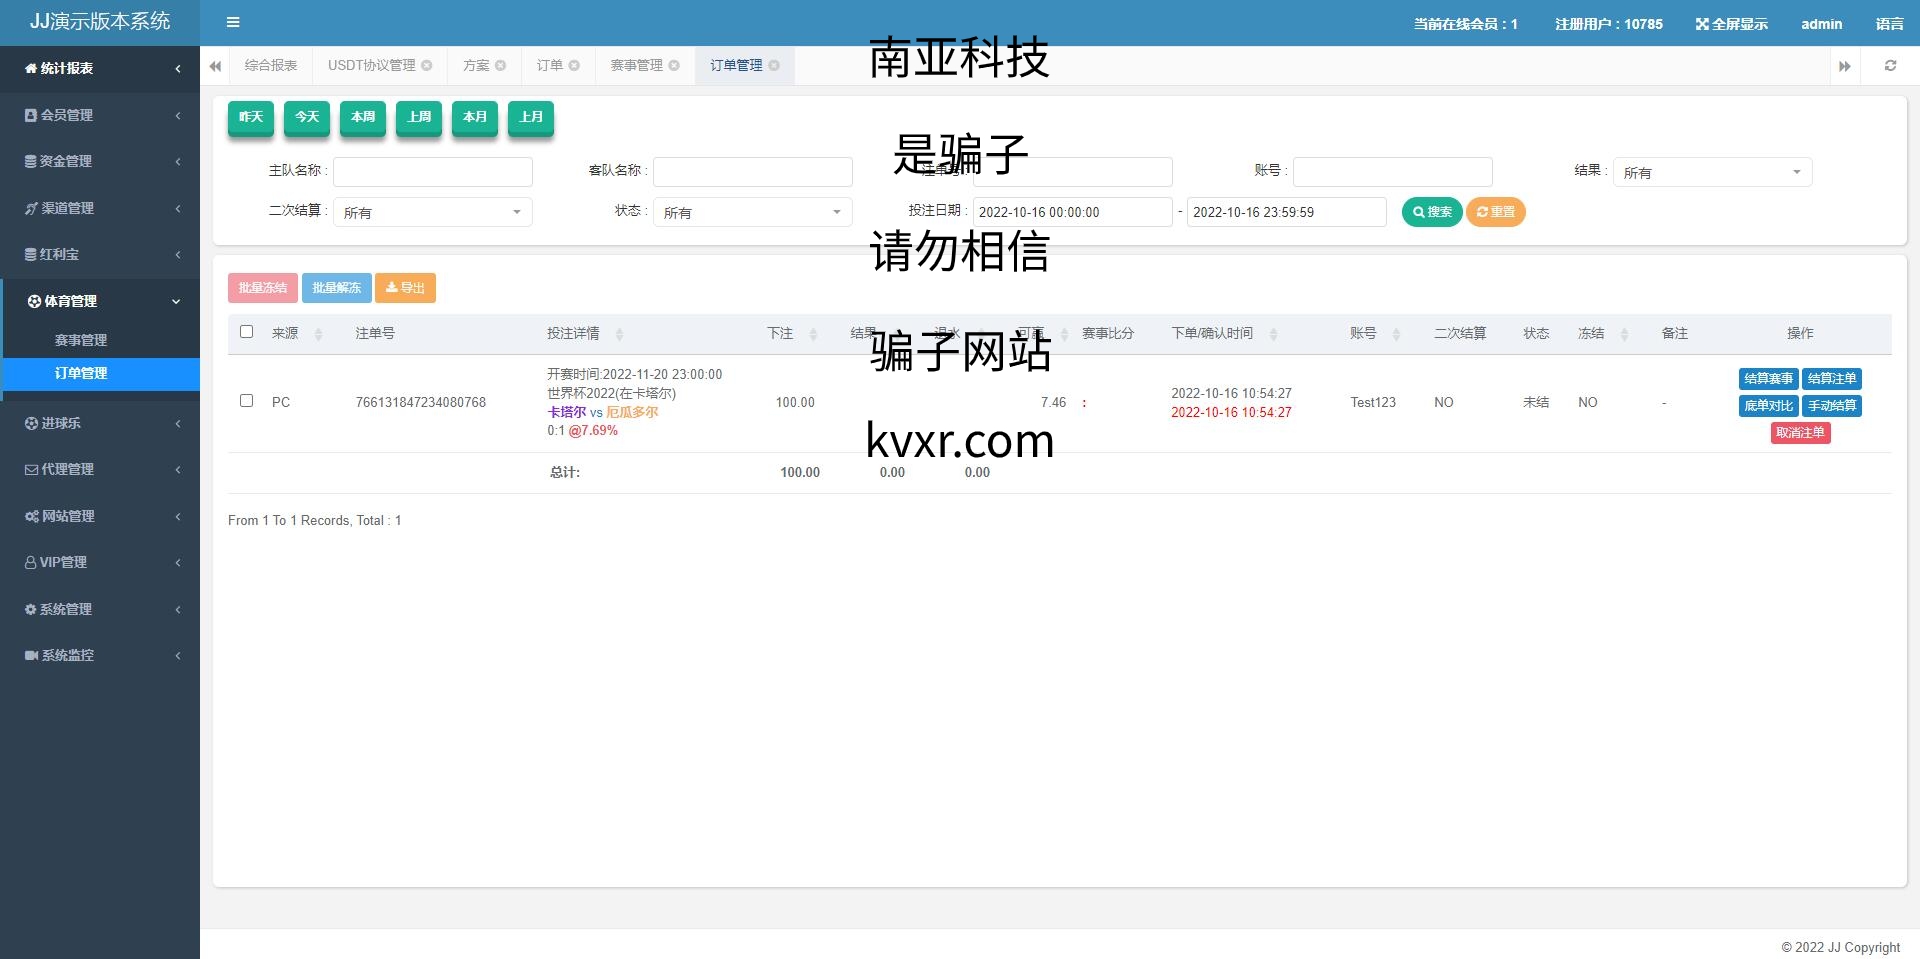Click the tab scroll-right double arrow
This screenshot has width=1920, height=959.
[1845, 66]
